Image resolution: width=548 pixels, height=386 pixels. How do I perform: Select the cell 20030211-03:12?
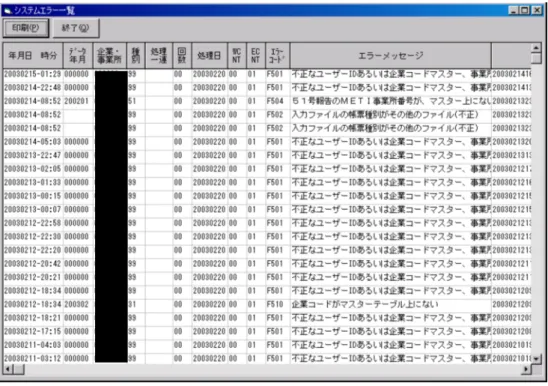click(x=33, y=358)
